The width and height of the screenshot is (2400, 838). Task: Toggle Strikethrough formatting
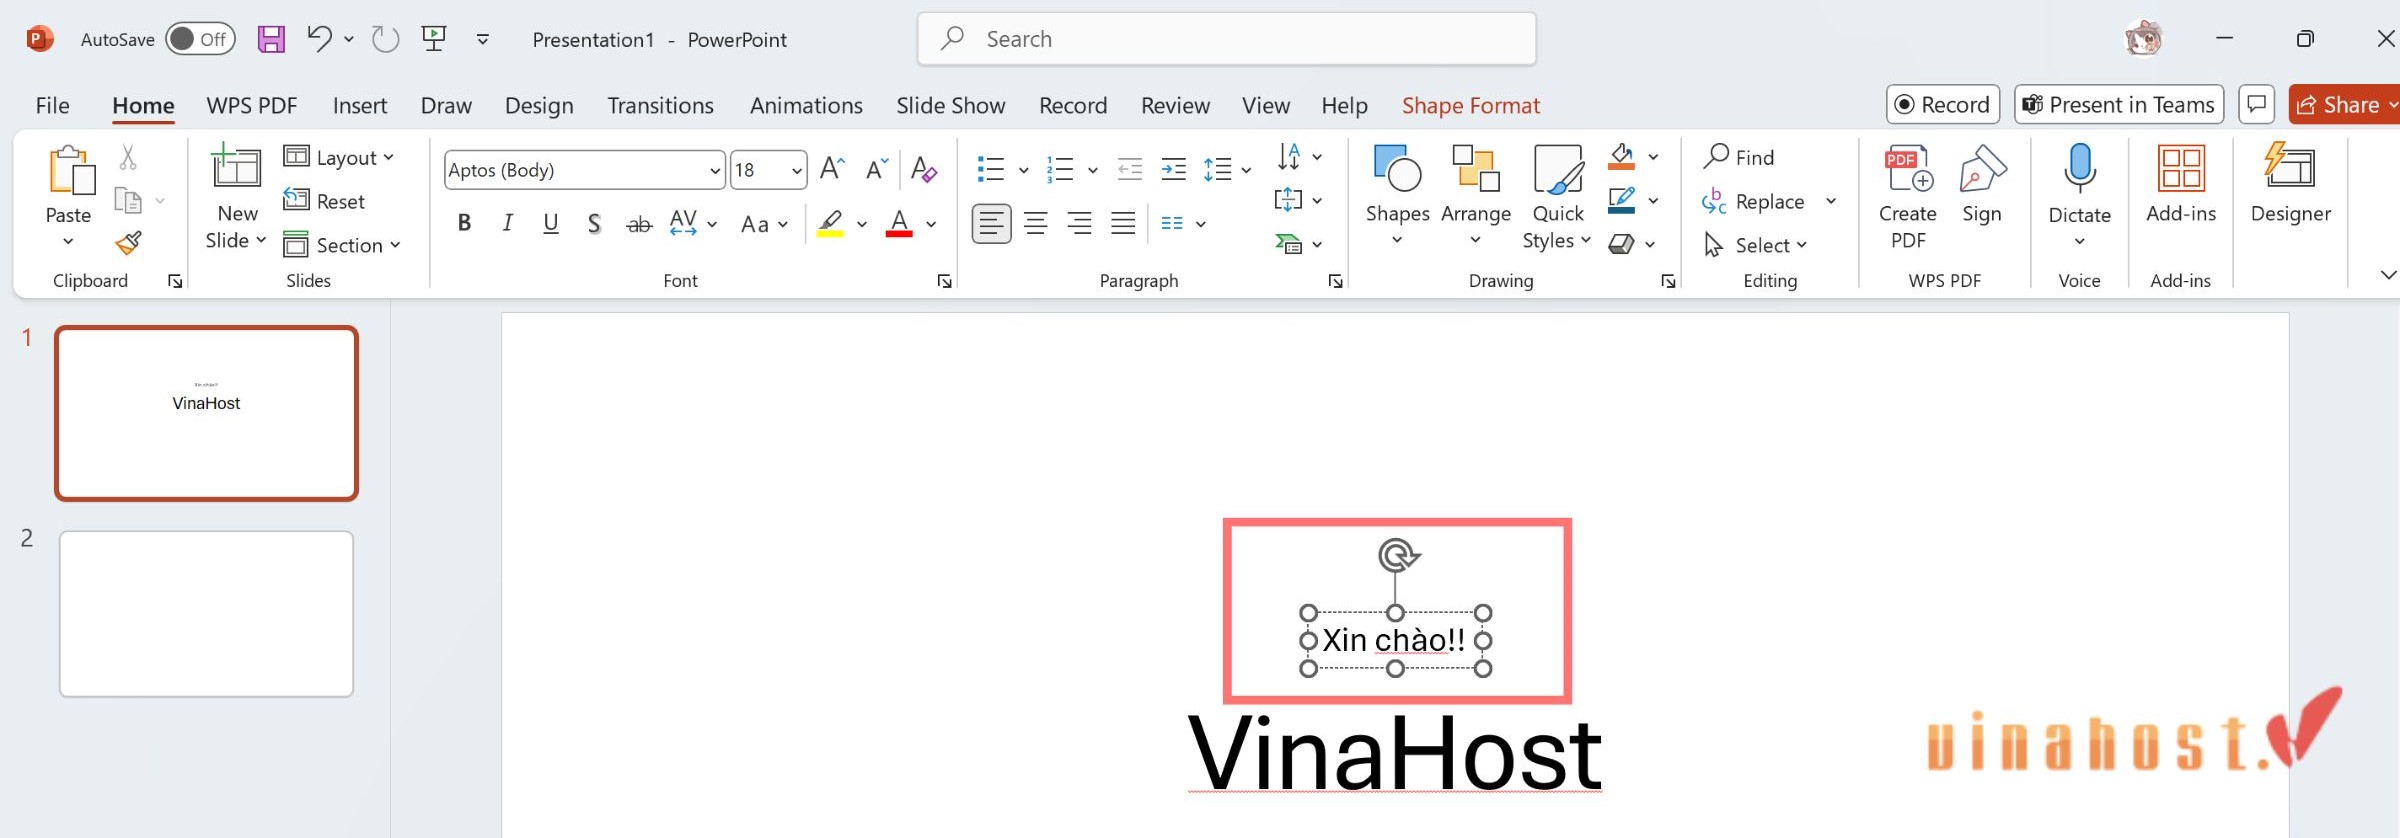[639, 224]
